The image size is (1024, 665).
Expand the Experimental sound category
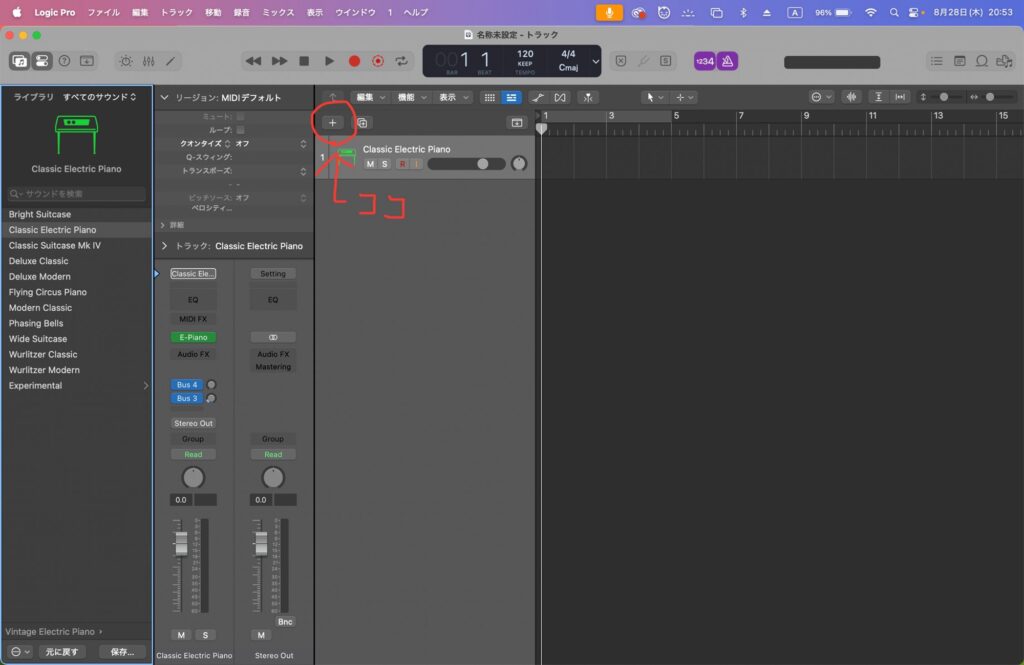click(x=145, y=385)
